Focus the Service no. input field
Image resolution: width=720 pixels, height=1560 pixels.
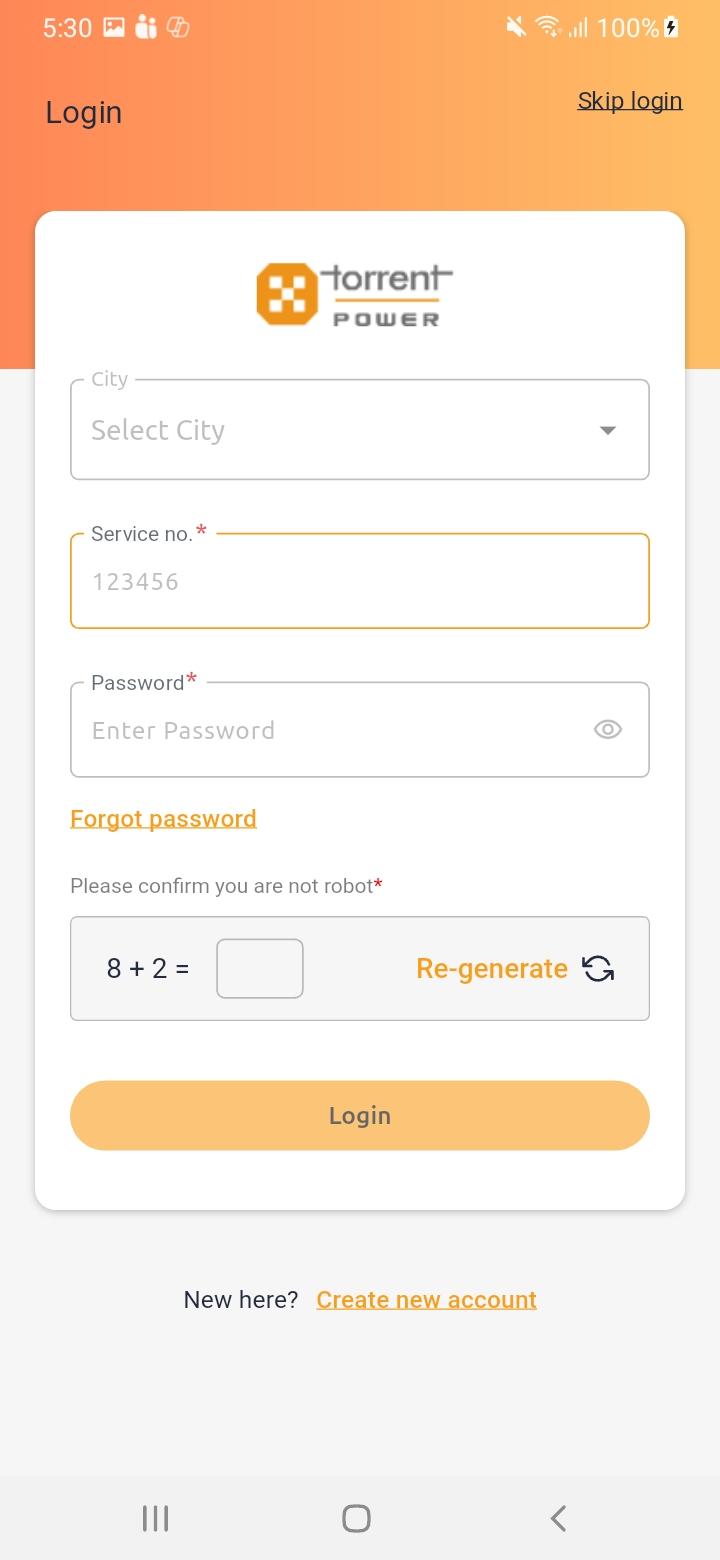pos(360,582)
